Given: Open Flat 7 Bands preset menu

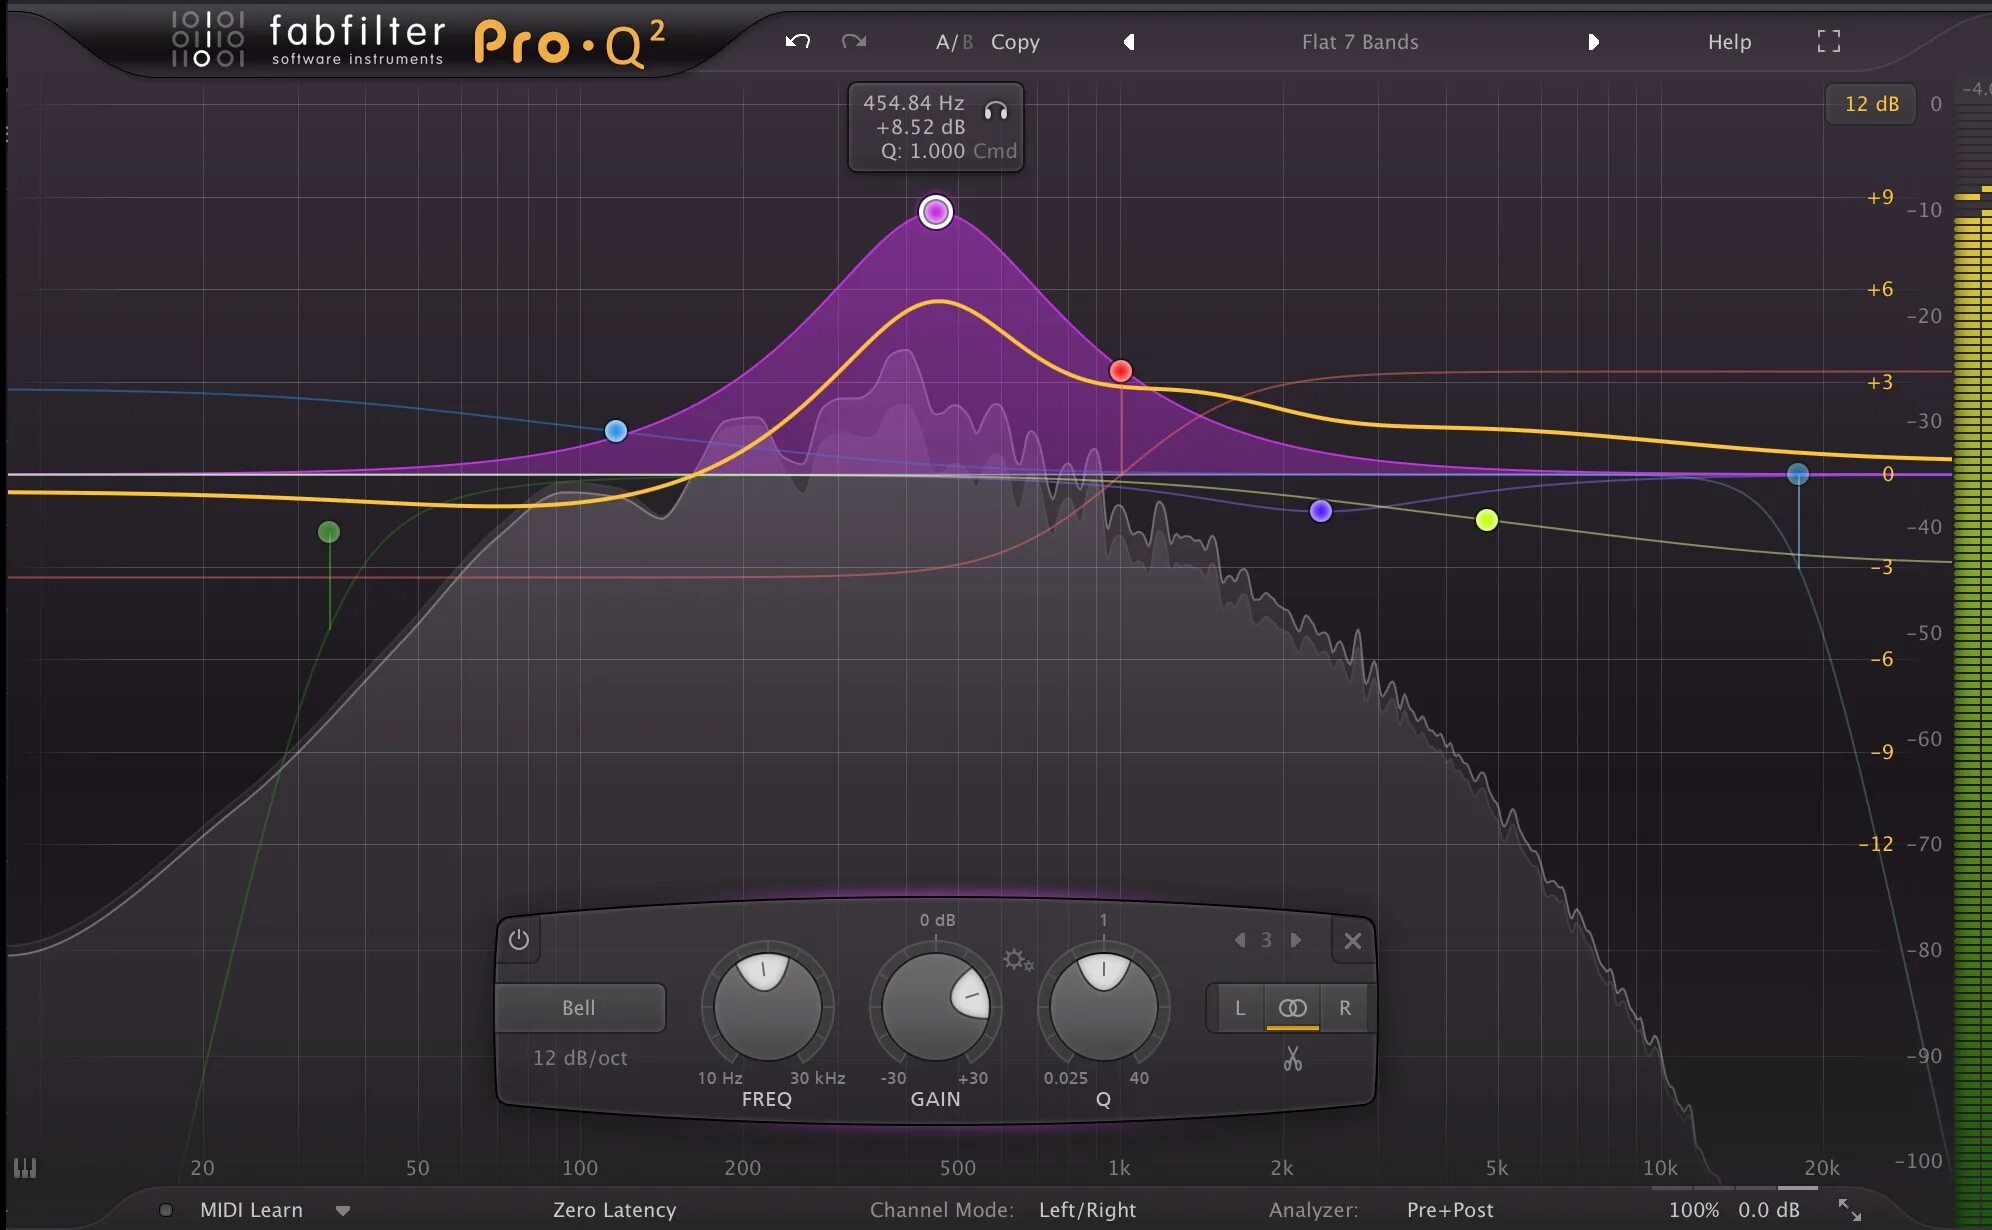Looking at the screenshot, I should click(1359, 42).
